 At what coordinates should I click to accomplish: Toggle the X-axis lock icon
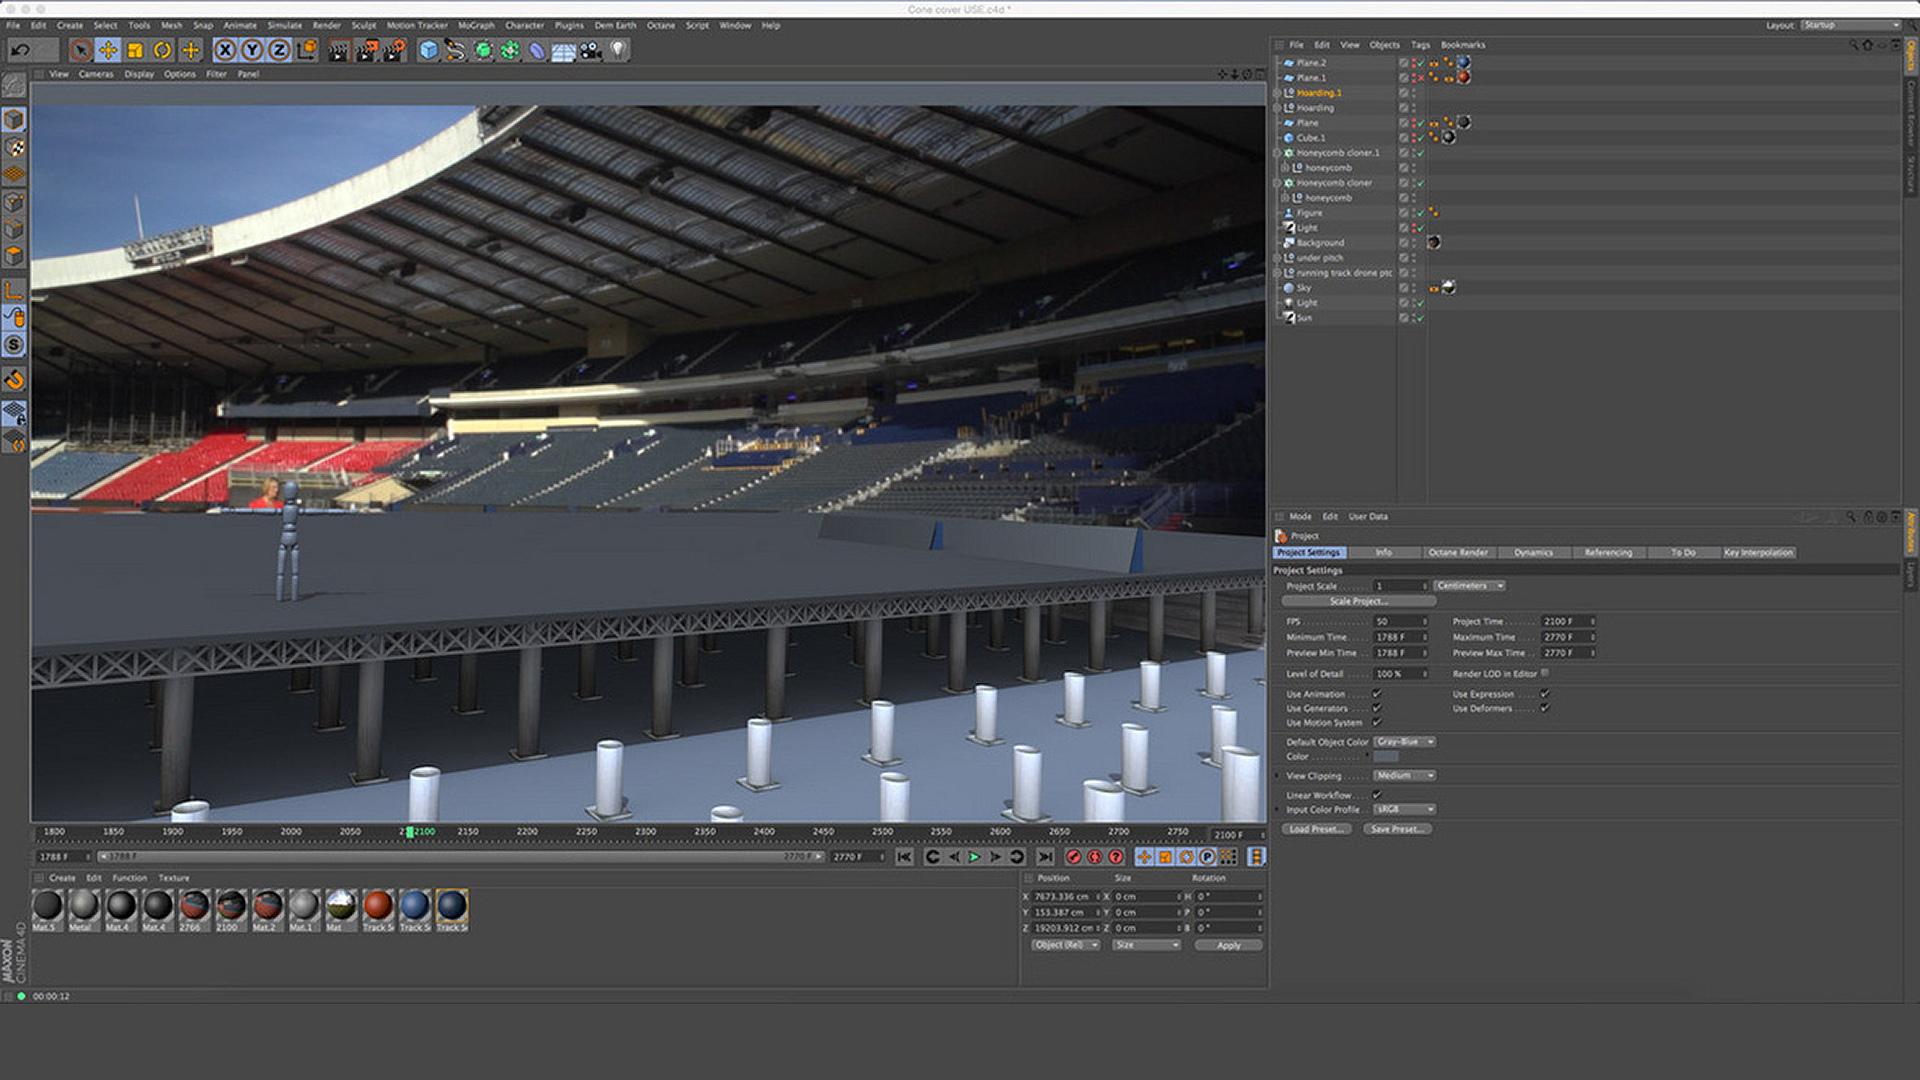click(226, 50)
